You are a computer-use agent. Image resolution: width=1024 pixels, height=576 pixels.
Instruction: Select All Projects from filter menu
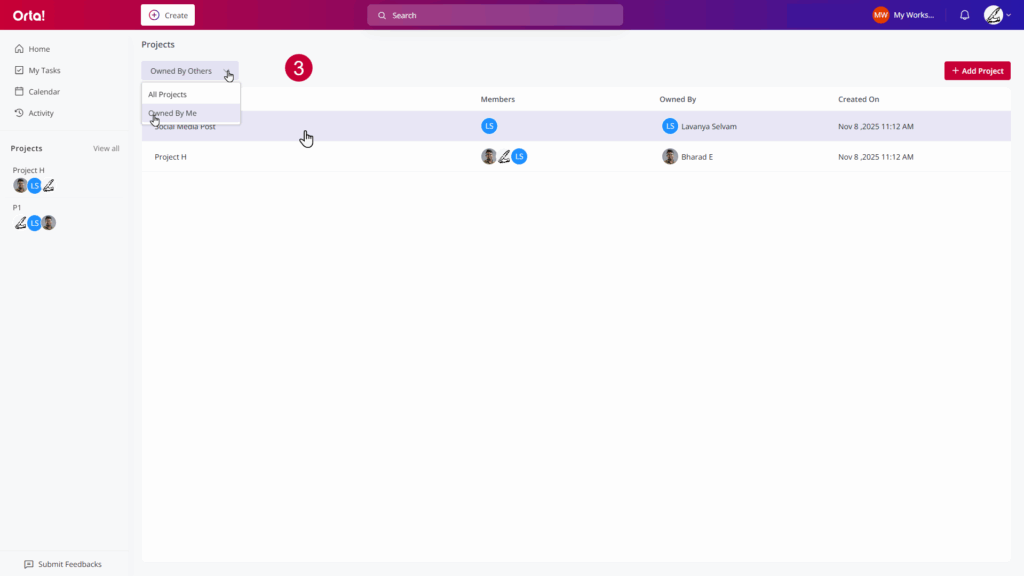coord(168,94)
